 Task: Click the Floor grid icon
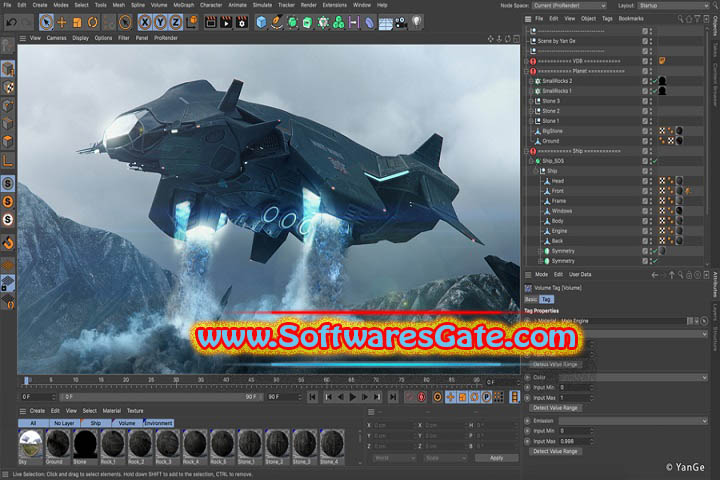point(385,23)
